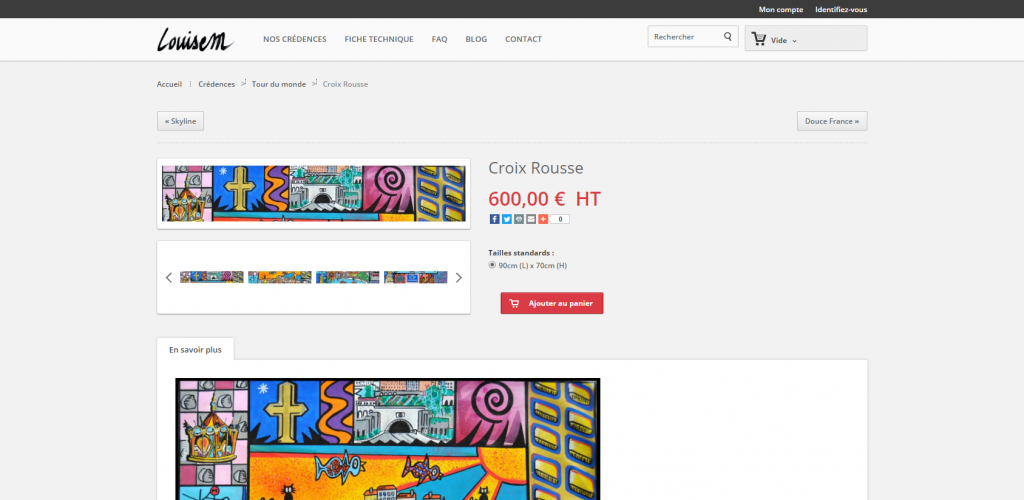Click the Rechercher search field

tap(684, 38)
